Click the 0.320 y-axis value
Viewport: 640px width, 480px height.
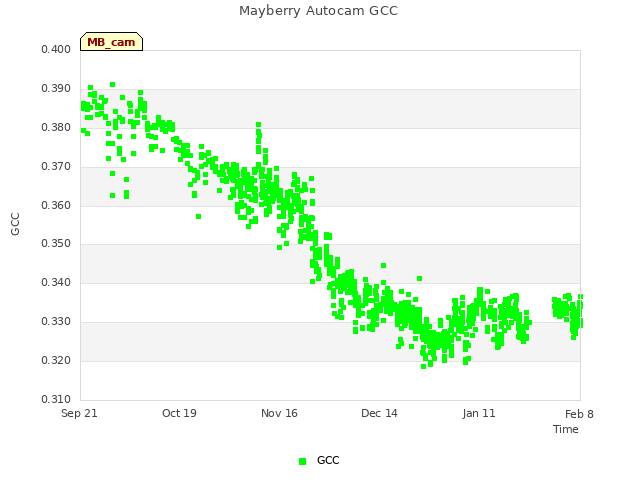pyautogui.click(x=56, y=360)
